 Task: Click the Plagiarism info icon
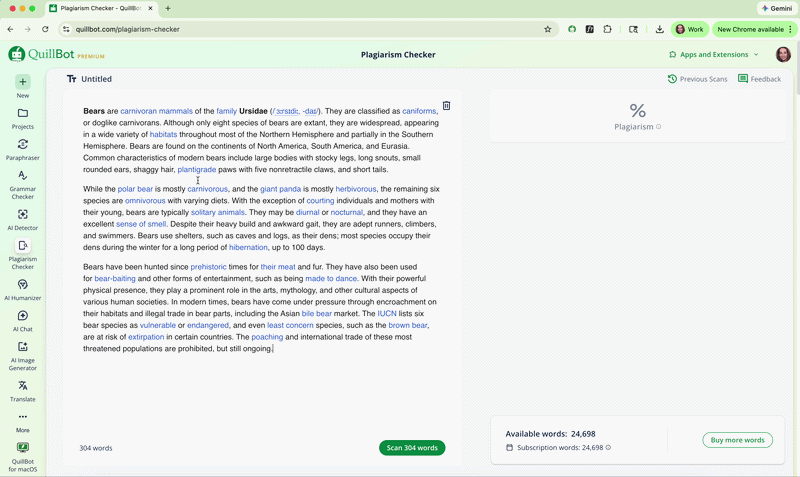click(x=659, y=127)
